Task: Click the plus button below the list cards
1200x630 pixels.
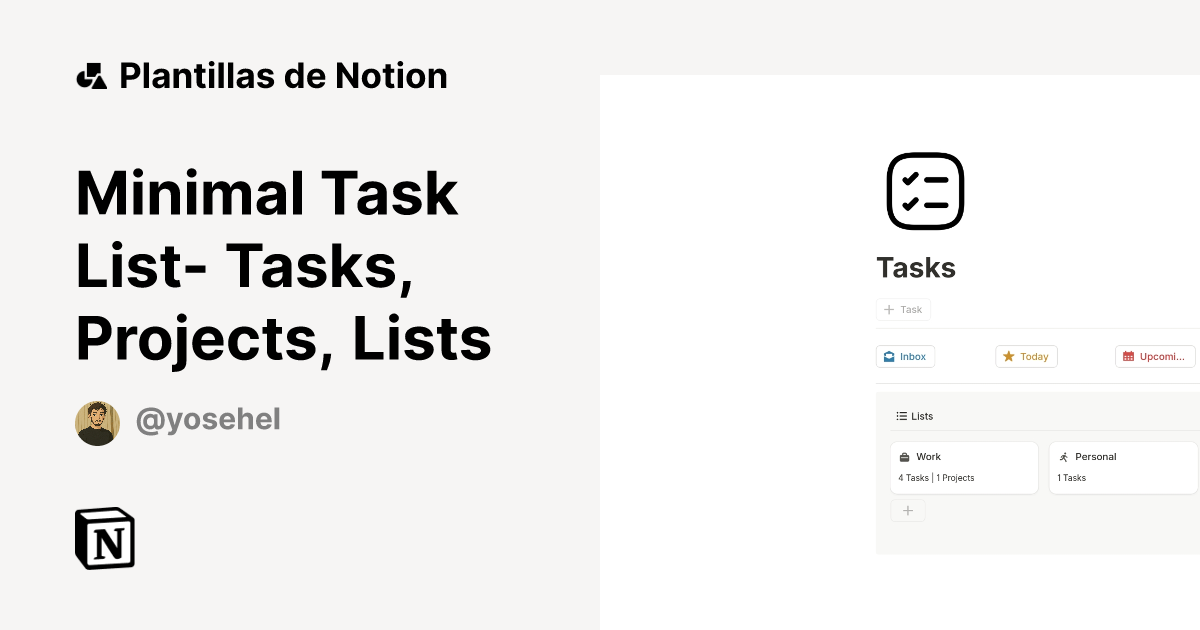Action: (x=908, y=510)
